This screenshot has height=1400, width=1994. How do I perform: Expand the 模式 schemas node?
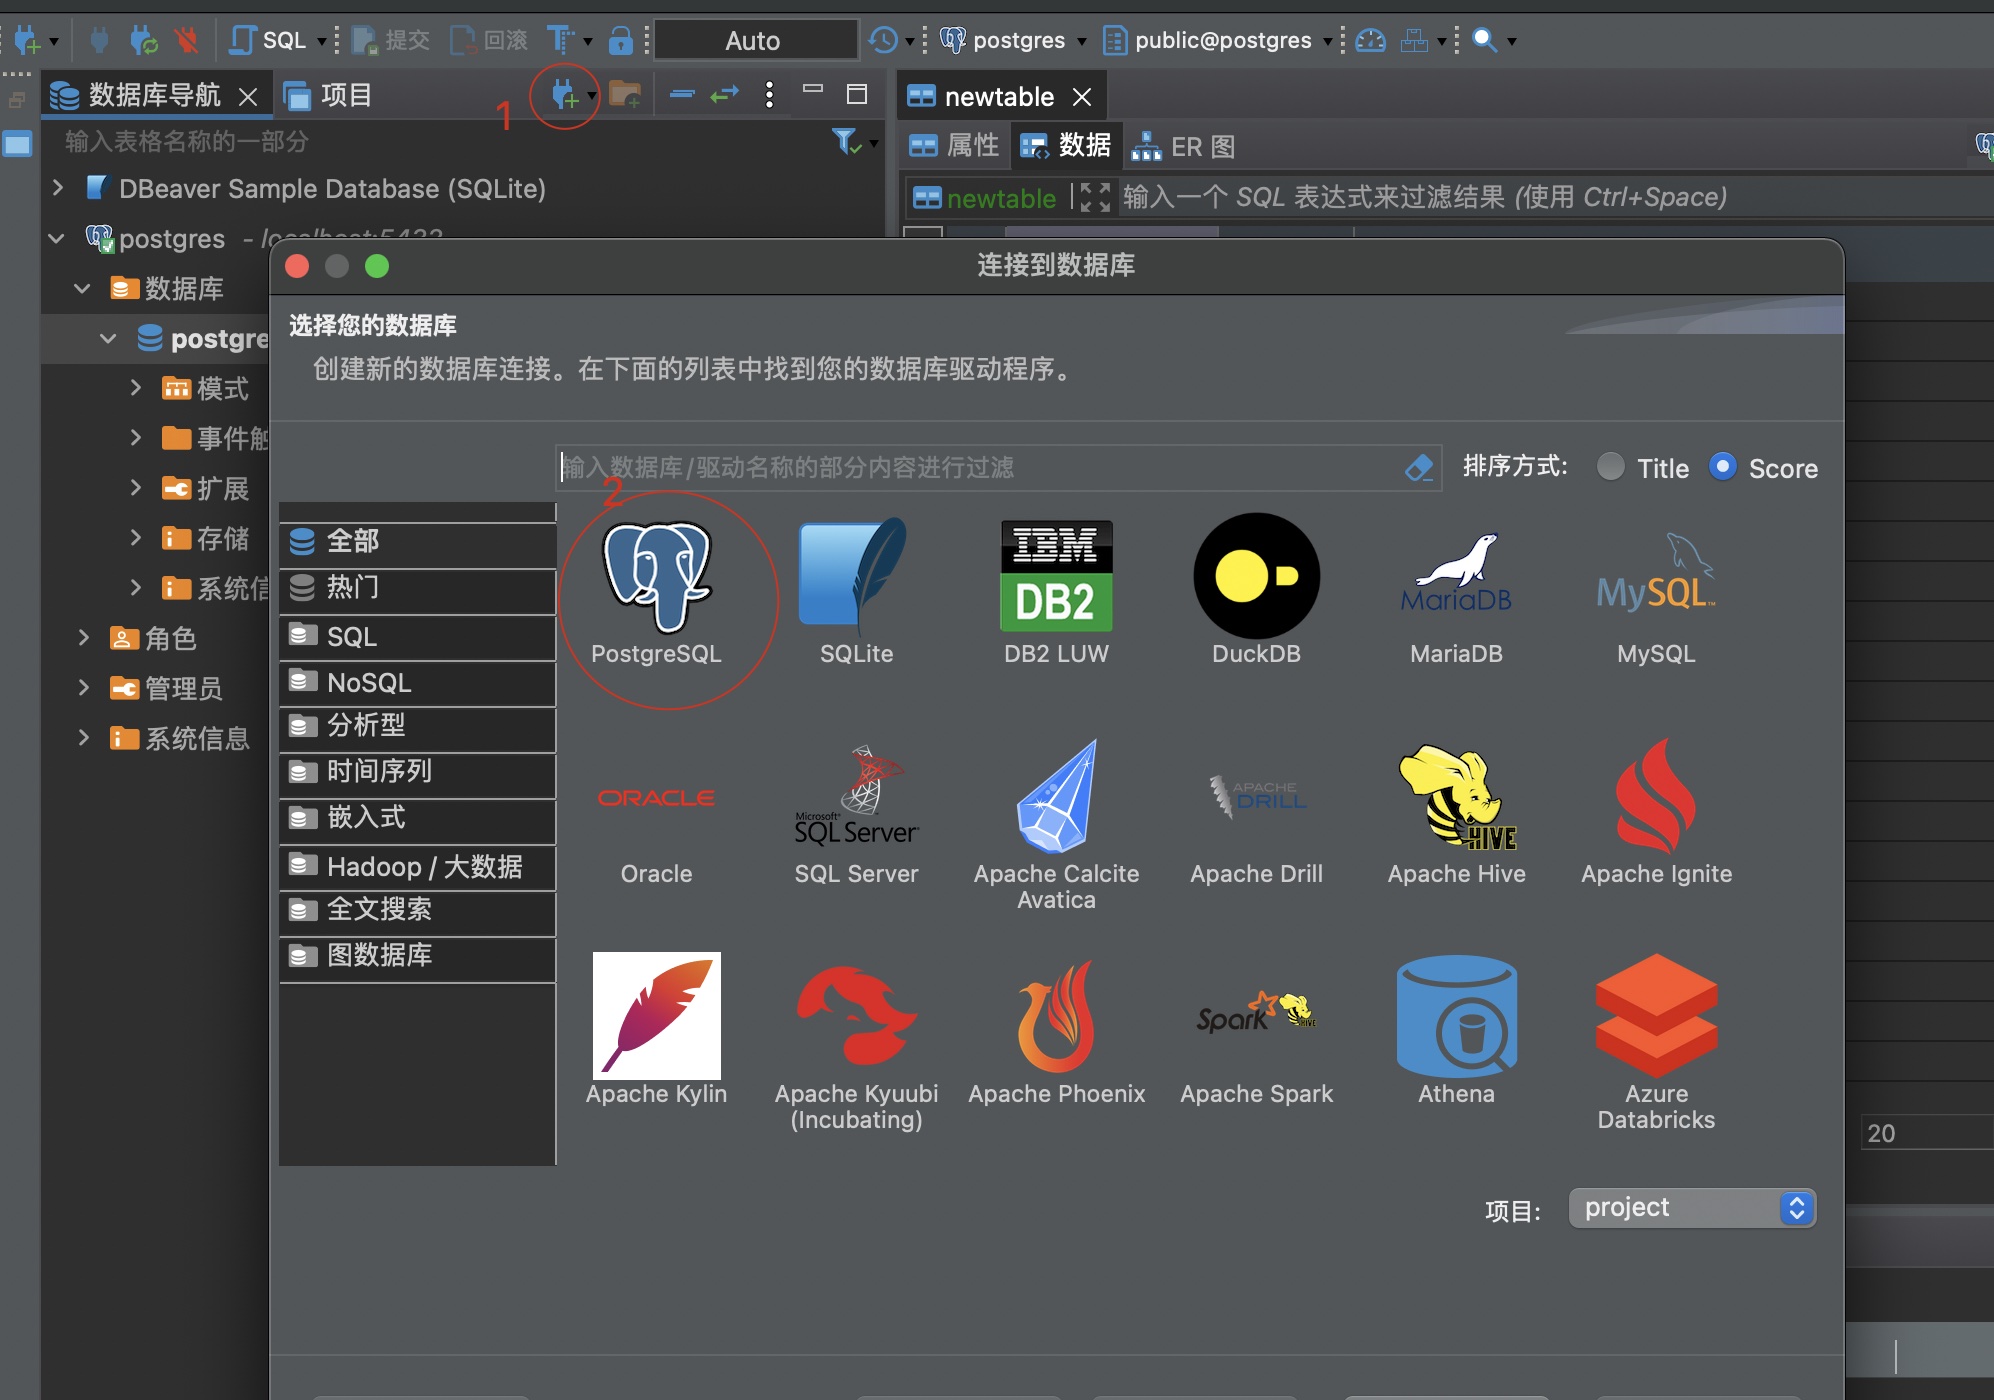coord(135,387)
